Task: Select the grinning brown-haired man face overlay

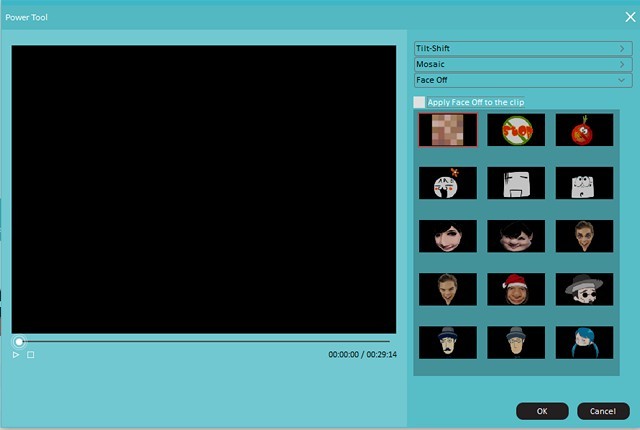Action: (x=448, y=289)
